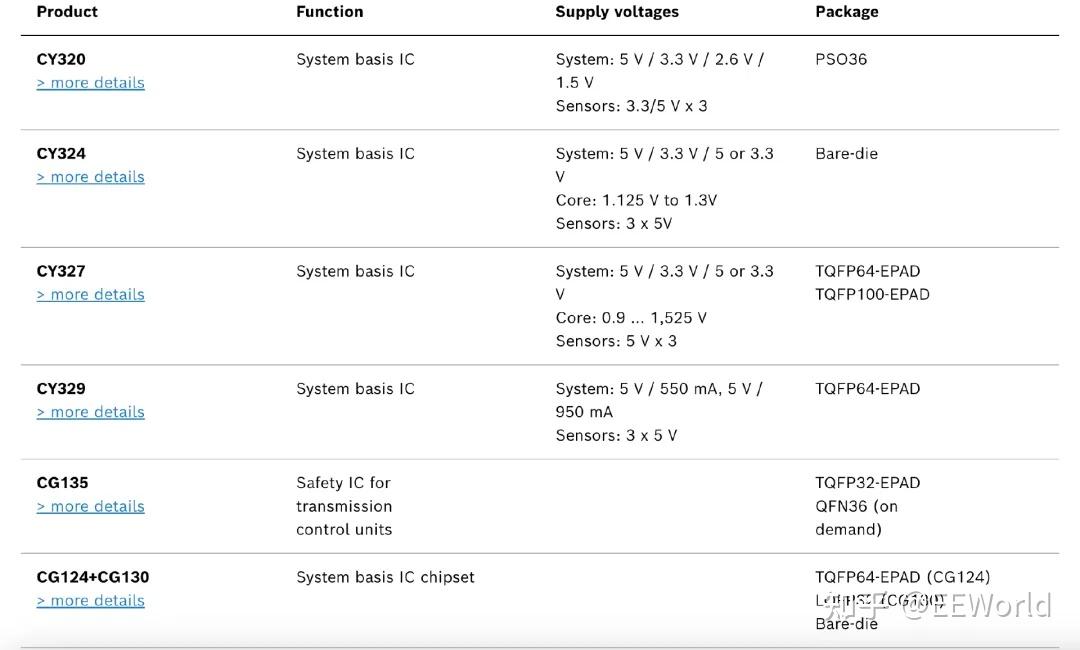
Task: Click the CY320 product name
Action: [61, 60]
